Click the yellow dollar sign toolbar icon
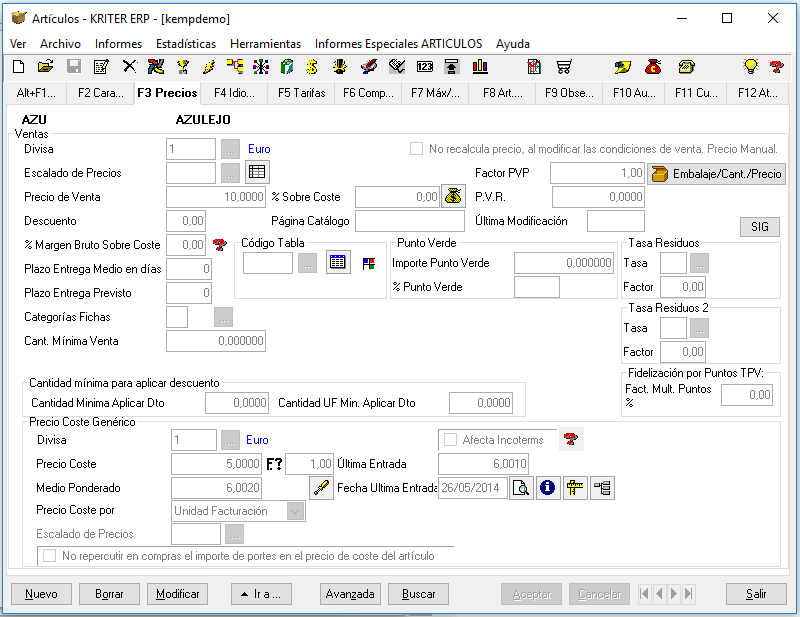Image resolution: width=800 pixels, height=617 pixels. (312, 67)
